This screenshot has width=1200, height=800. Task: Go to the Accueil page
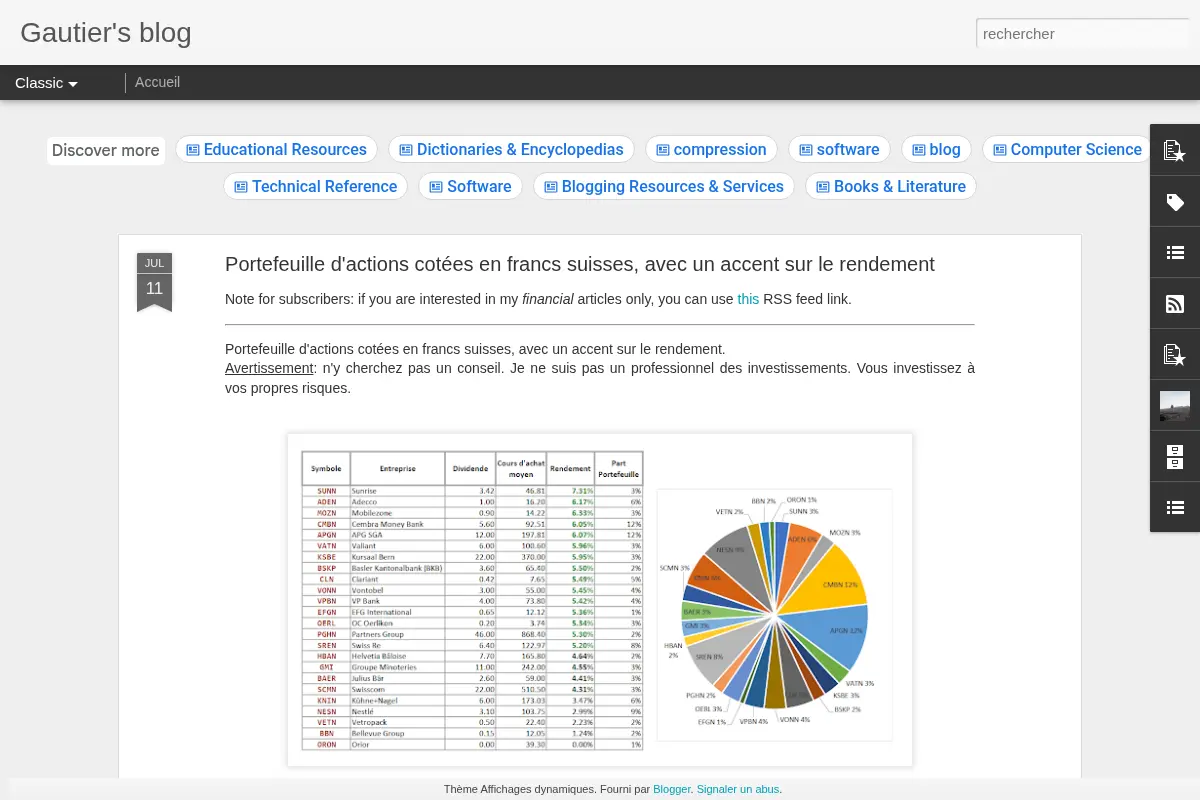(x=157, y=83)
